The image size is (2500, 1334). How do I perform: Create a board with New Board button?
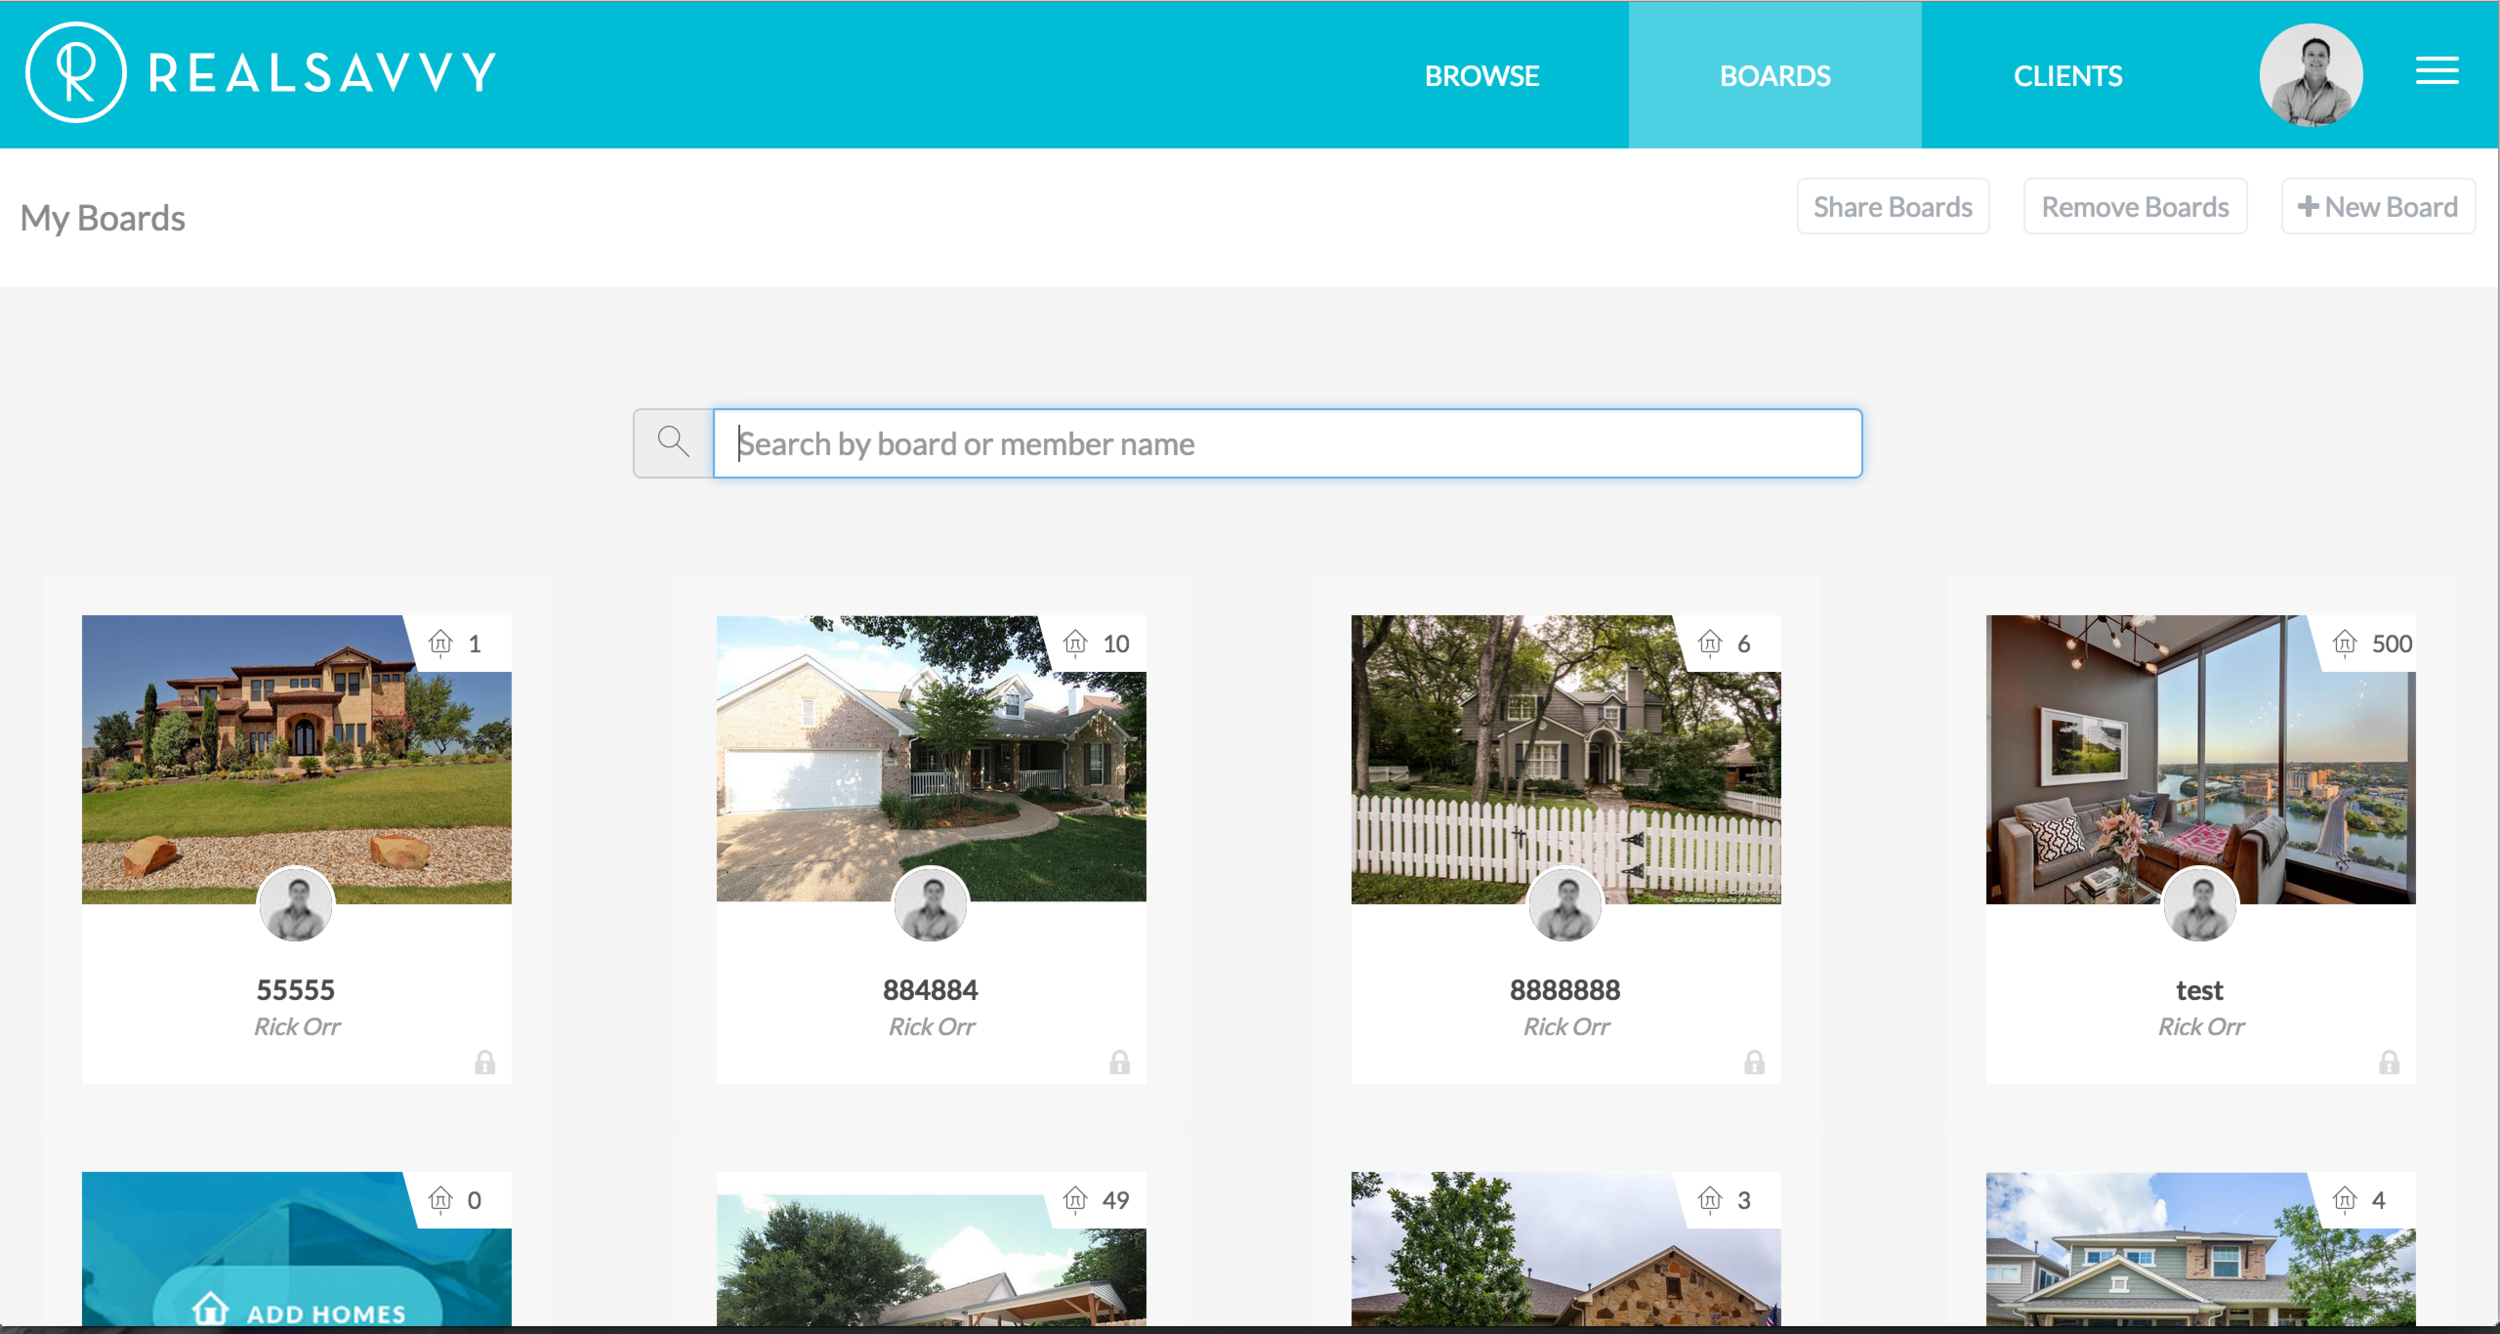2377,207
